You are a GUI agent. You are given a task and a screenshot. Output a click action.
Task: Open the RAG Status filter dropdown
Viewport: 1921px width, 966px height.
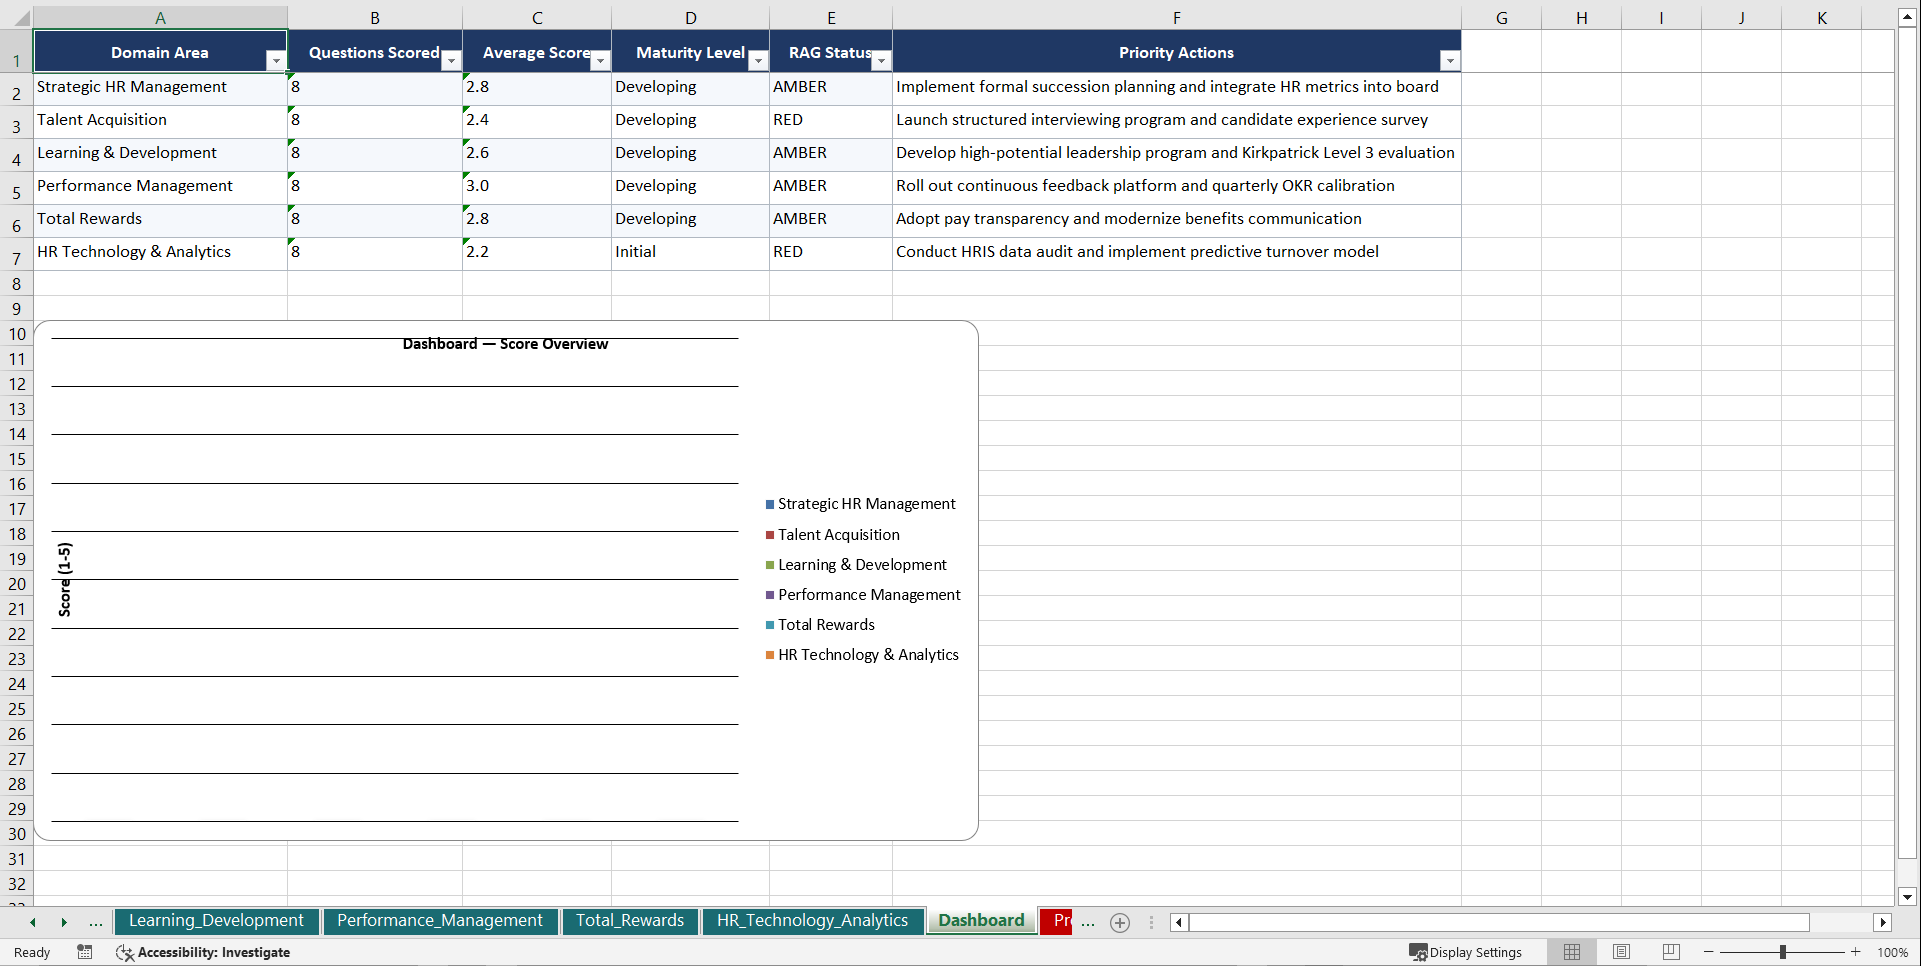click(x=881, y=61)
